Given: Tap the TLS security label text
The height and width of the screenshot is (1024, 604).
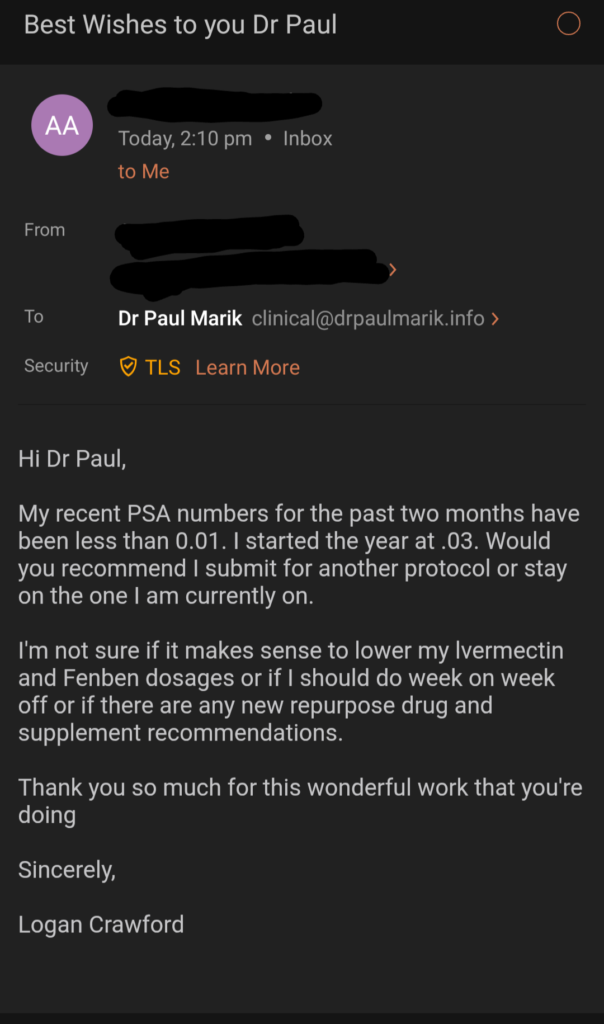Looking at the screenshot, I should coord(163,367).
